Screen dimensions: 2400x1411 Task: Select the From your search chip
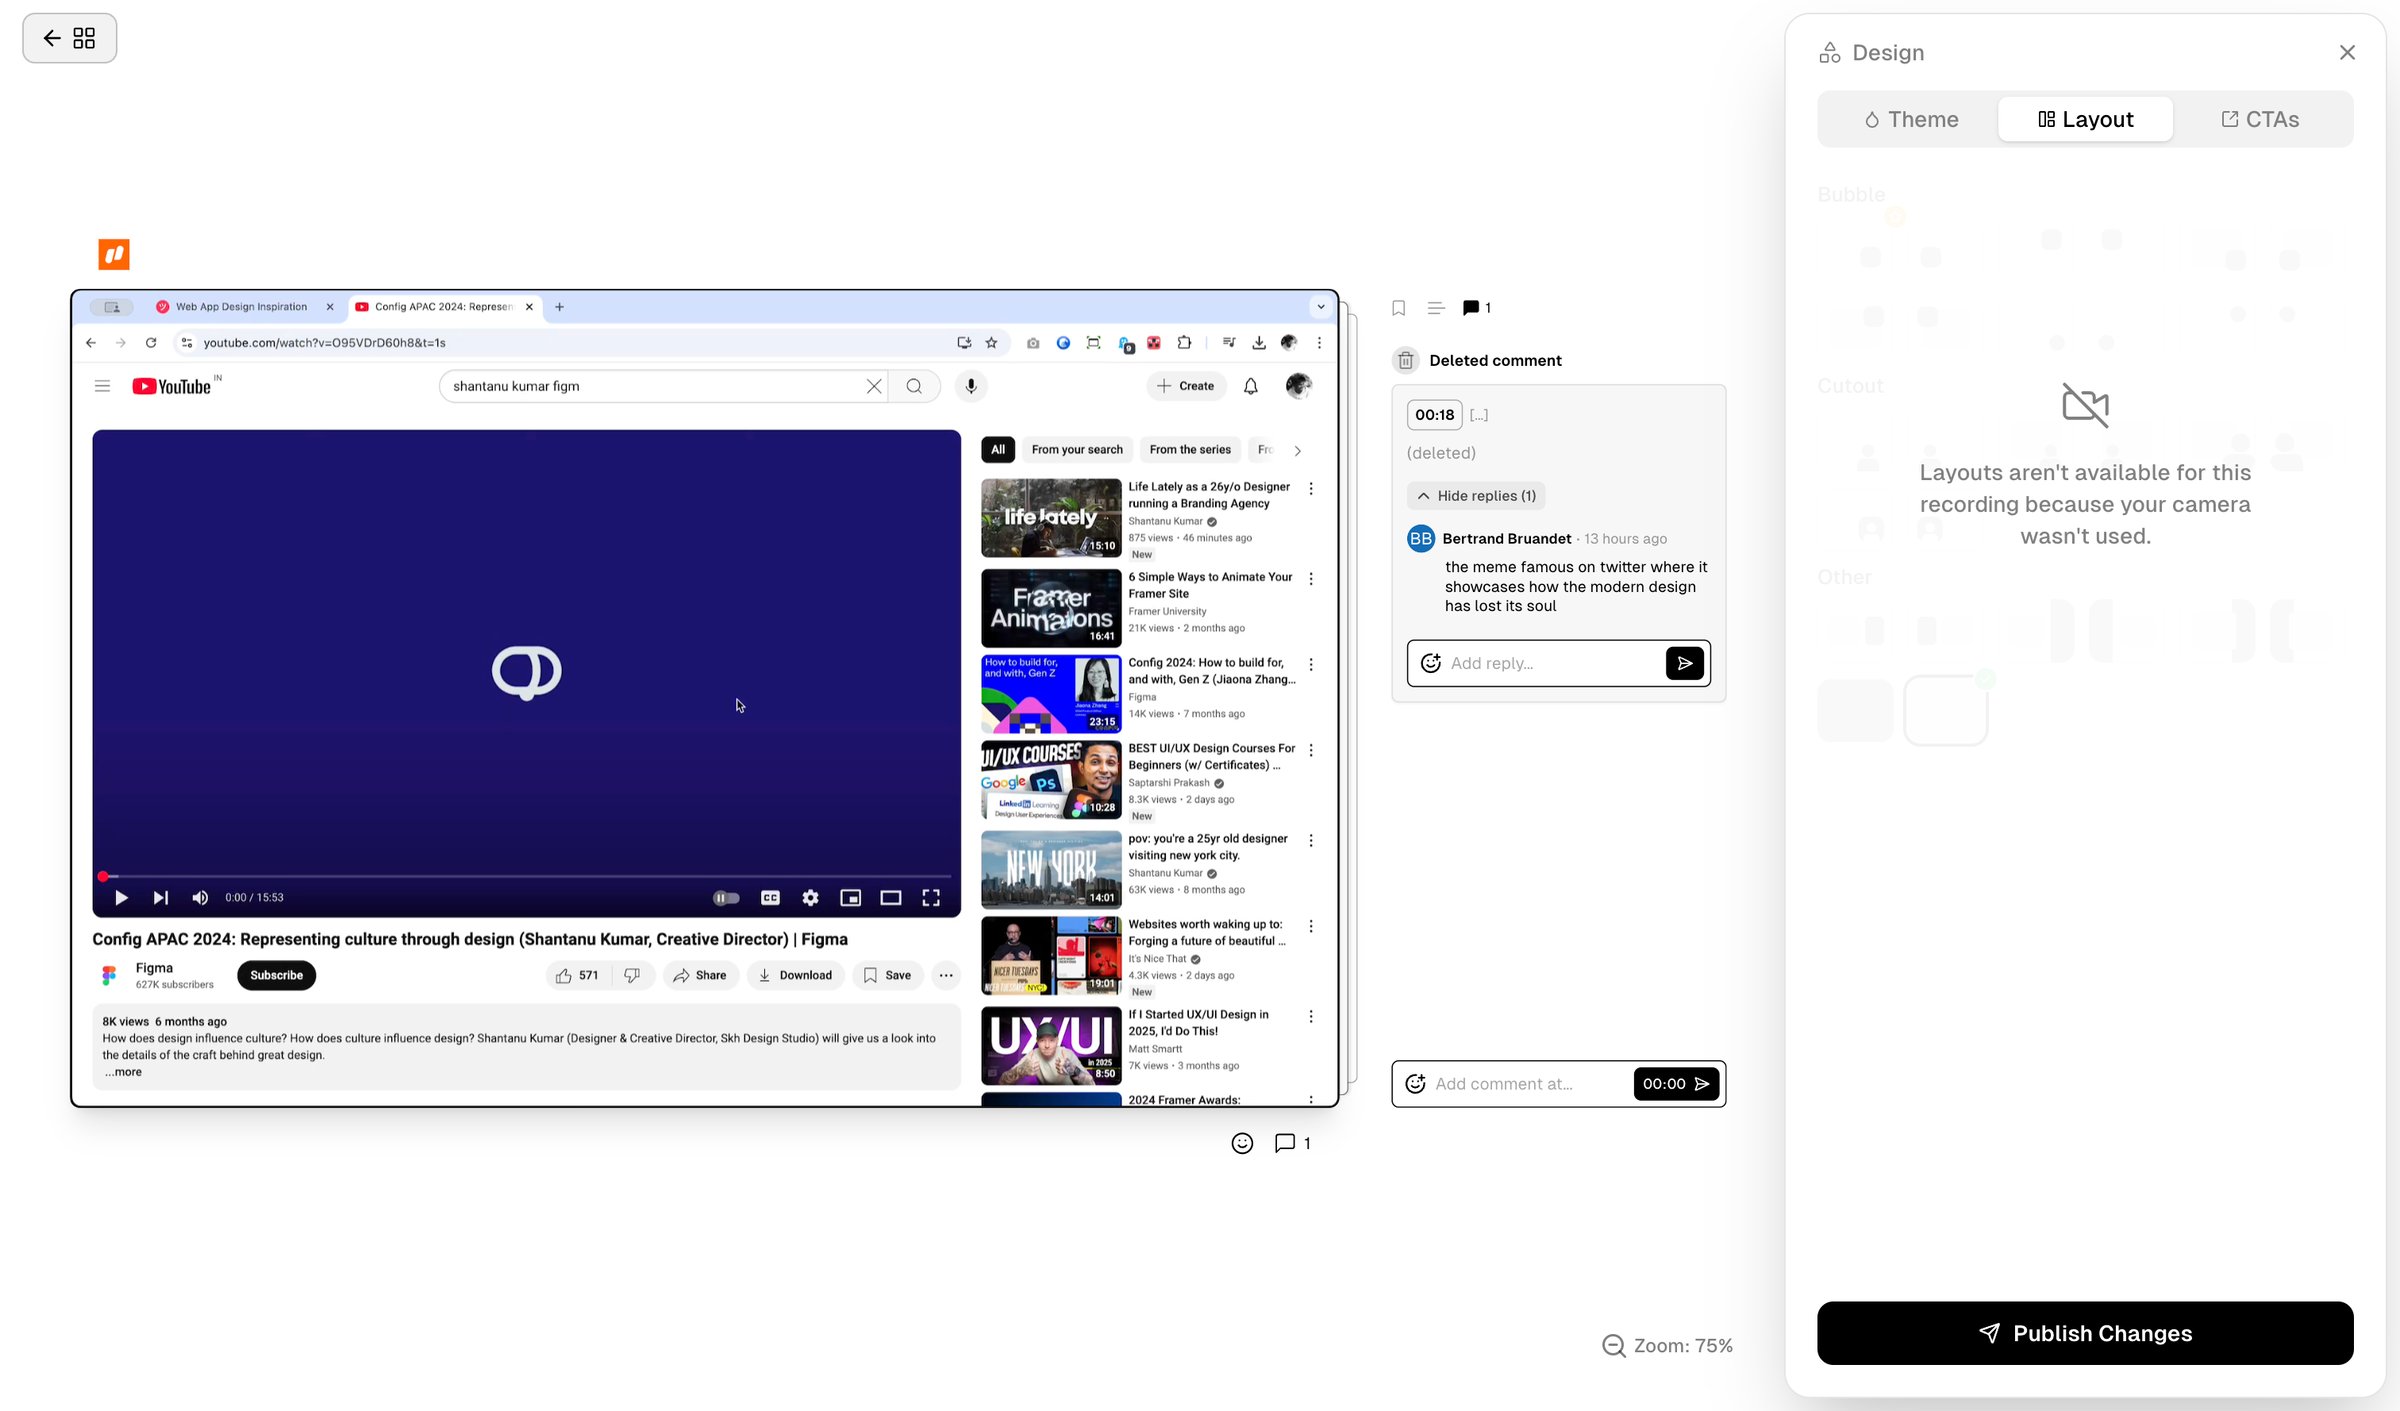[1077, 450]
